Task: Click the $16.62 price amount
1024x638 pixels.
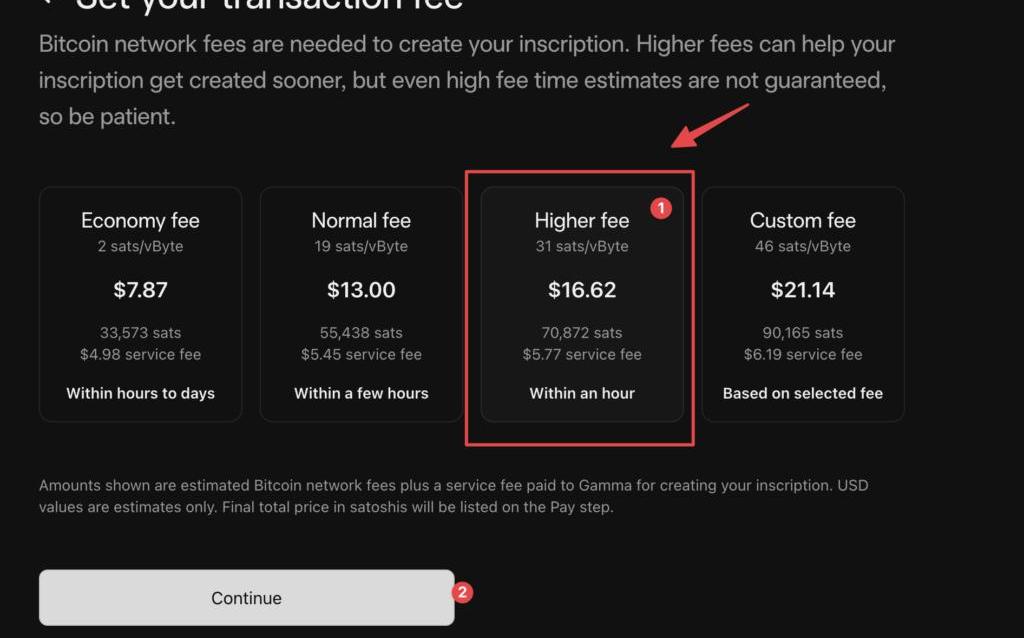Action: (582, 290)
